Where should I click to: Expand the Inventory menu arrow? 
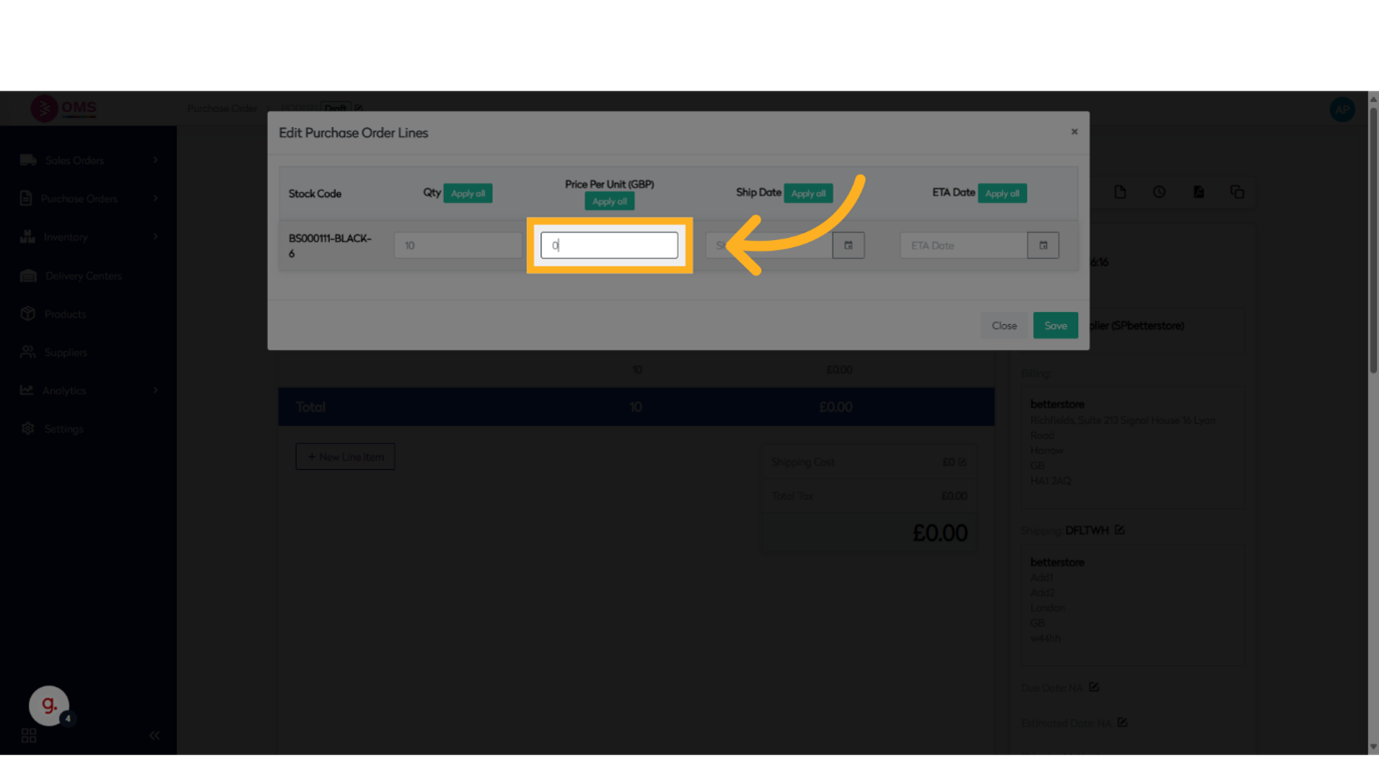(155, 237)
